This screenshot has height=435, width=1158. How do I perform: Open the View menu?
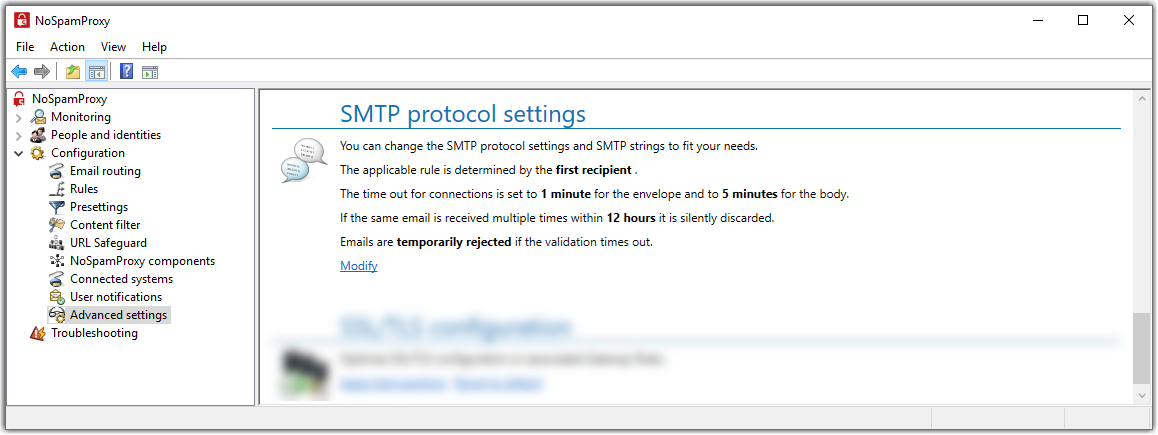(x=113, y=47)
